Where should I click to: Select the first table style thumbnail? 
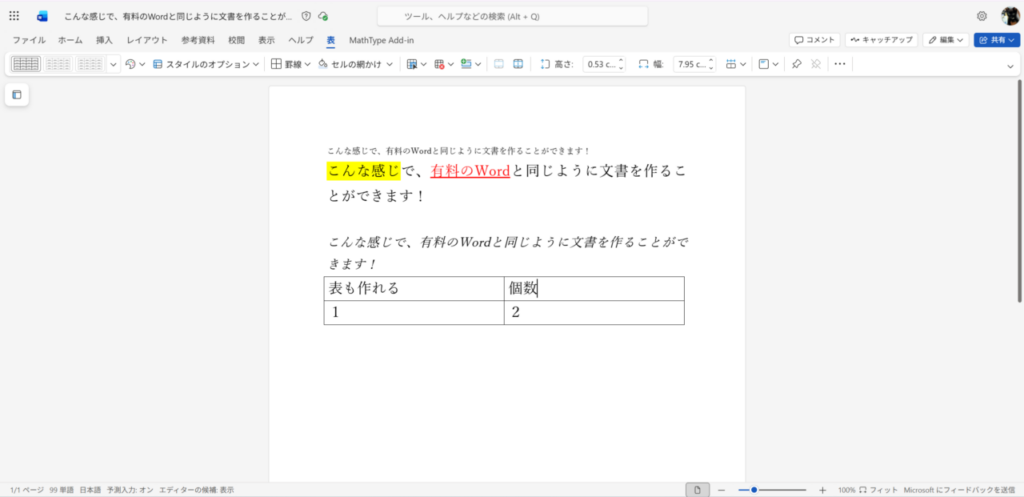point(26,64)
